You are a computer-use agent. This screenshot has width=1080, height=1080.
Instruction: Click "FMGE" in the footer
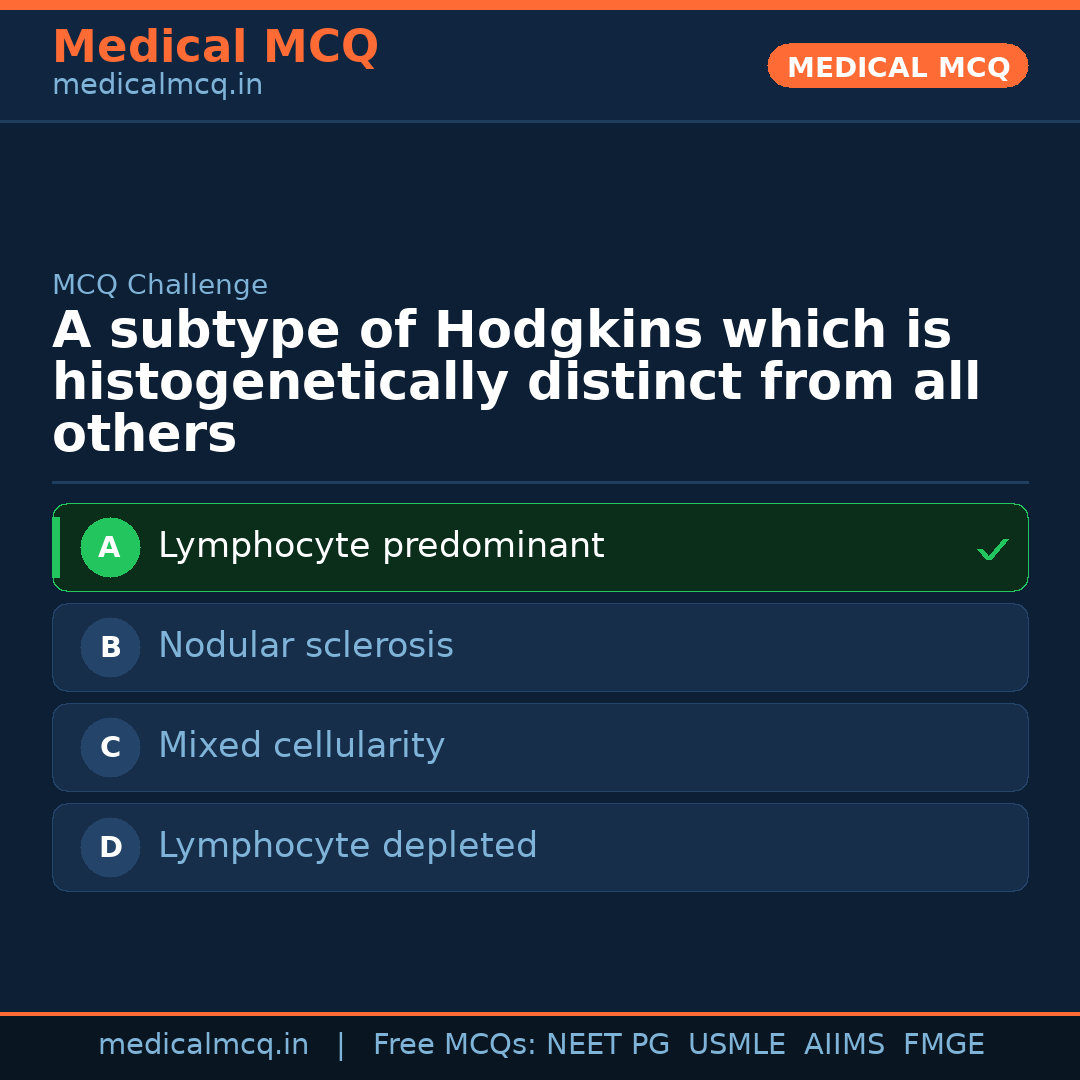(x=943, y=1045)
